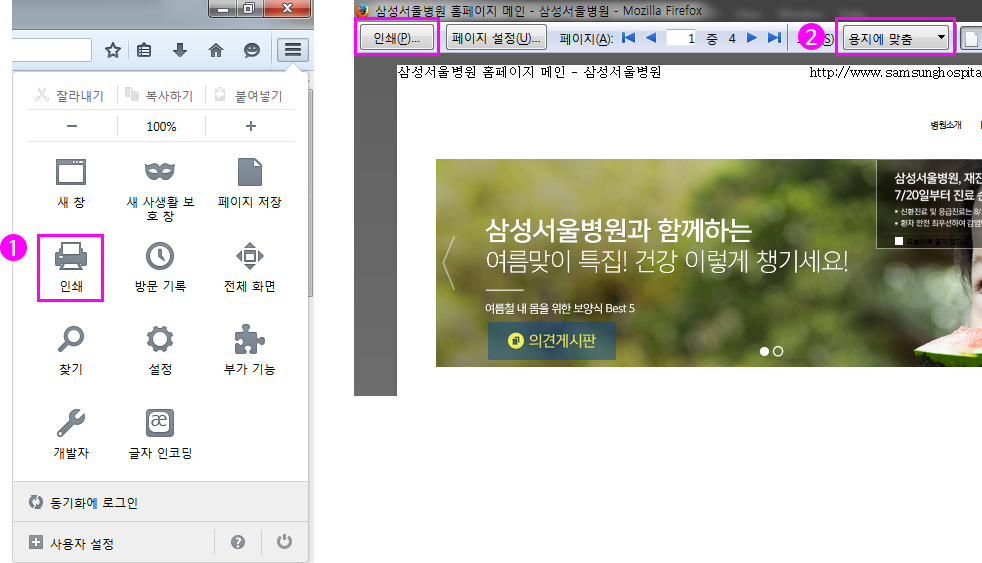Enter 전체 화면 full screen mode
The width and height of the screenshot is (982, 563).
[249, 267]
